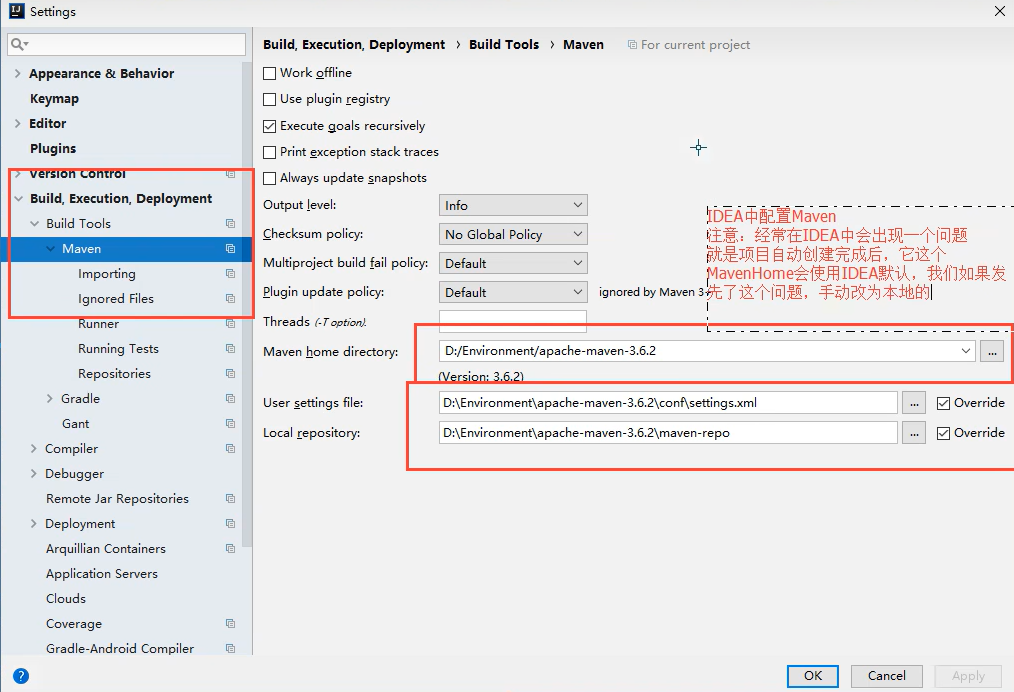Click the For current project icon in breadcrumb
The width and height of the screenshot is (1014, 692).
[x=632, y=45]
